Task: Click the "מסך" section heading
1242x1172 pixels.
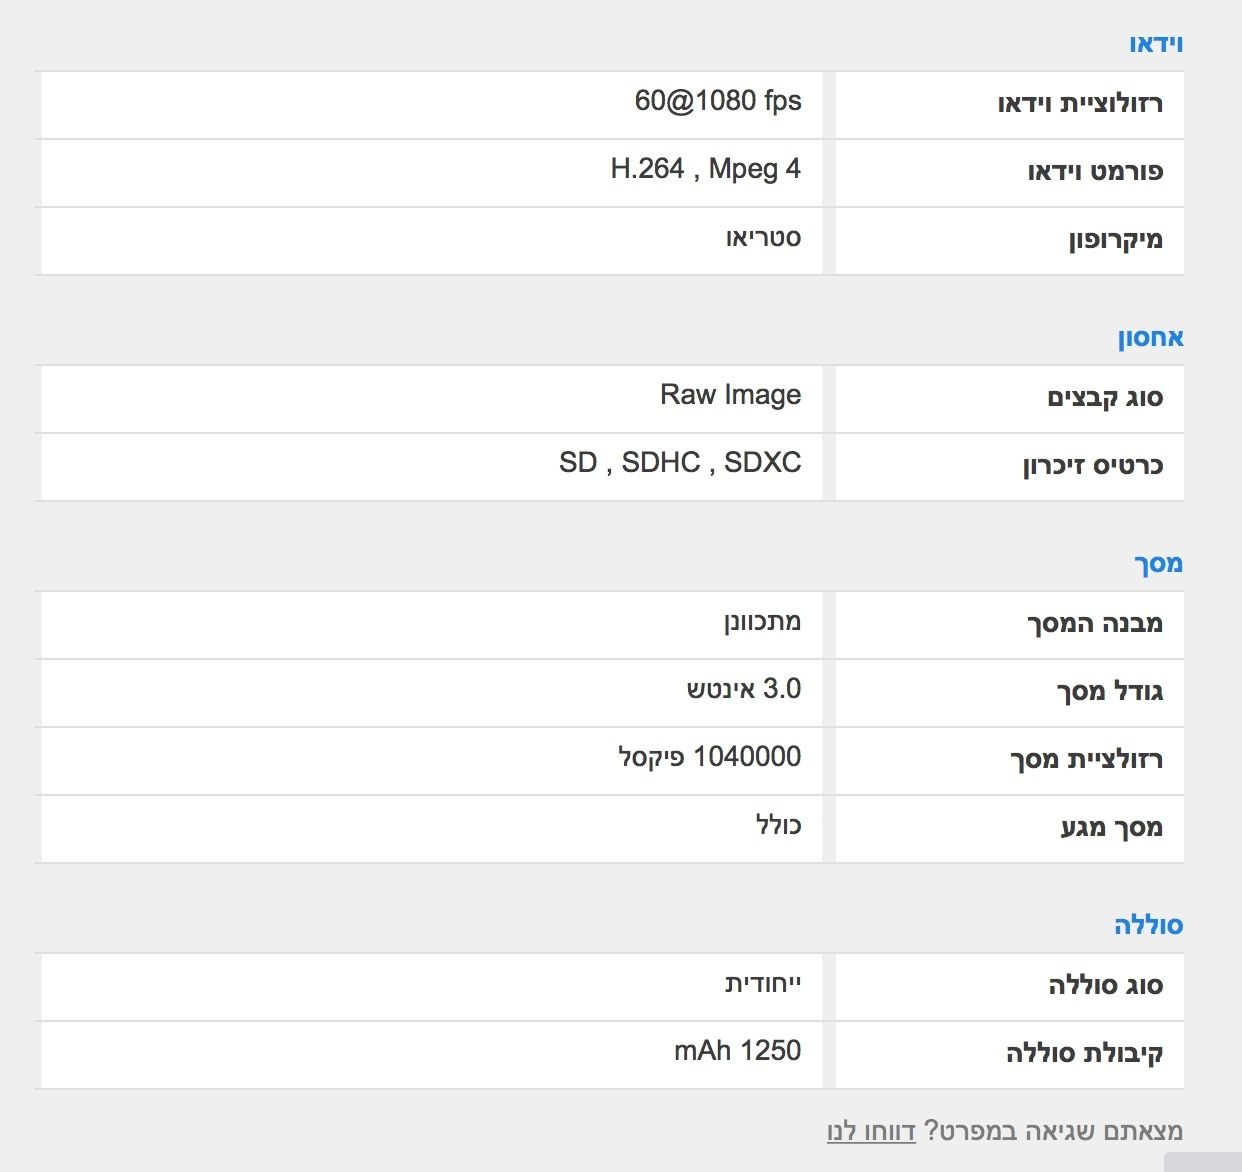Action: (1158, 564)
